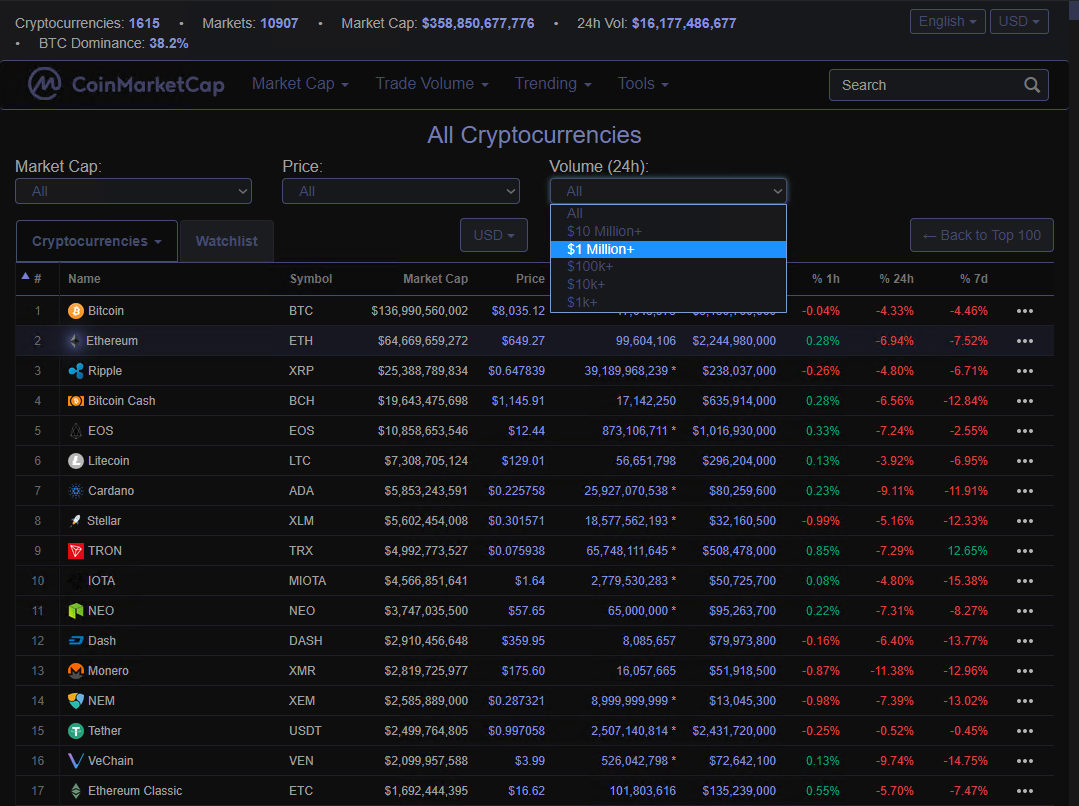
Task: Open the Price filter dropdown
Action: [x=400, y=191]
